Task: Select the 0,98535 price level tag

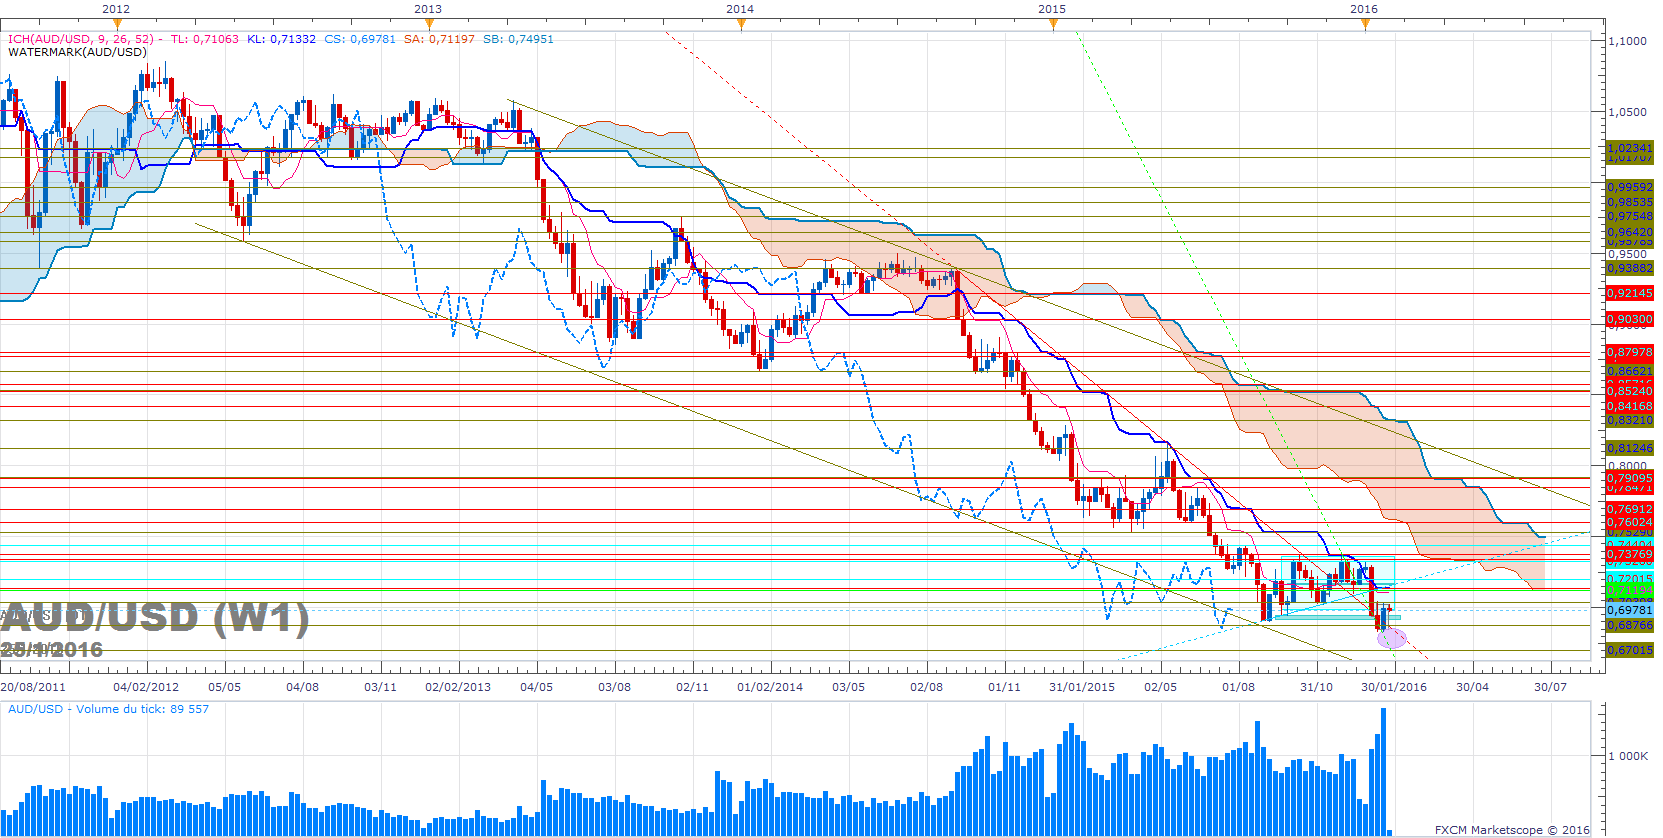Action: click(1630, 202)
